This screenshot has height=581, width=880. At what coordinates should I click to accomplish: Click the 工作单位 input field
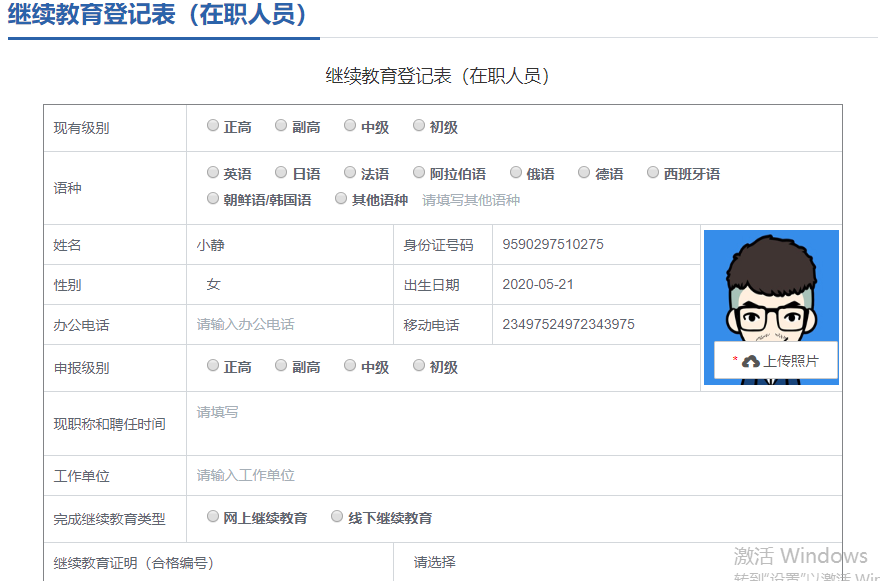510,475
